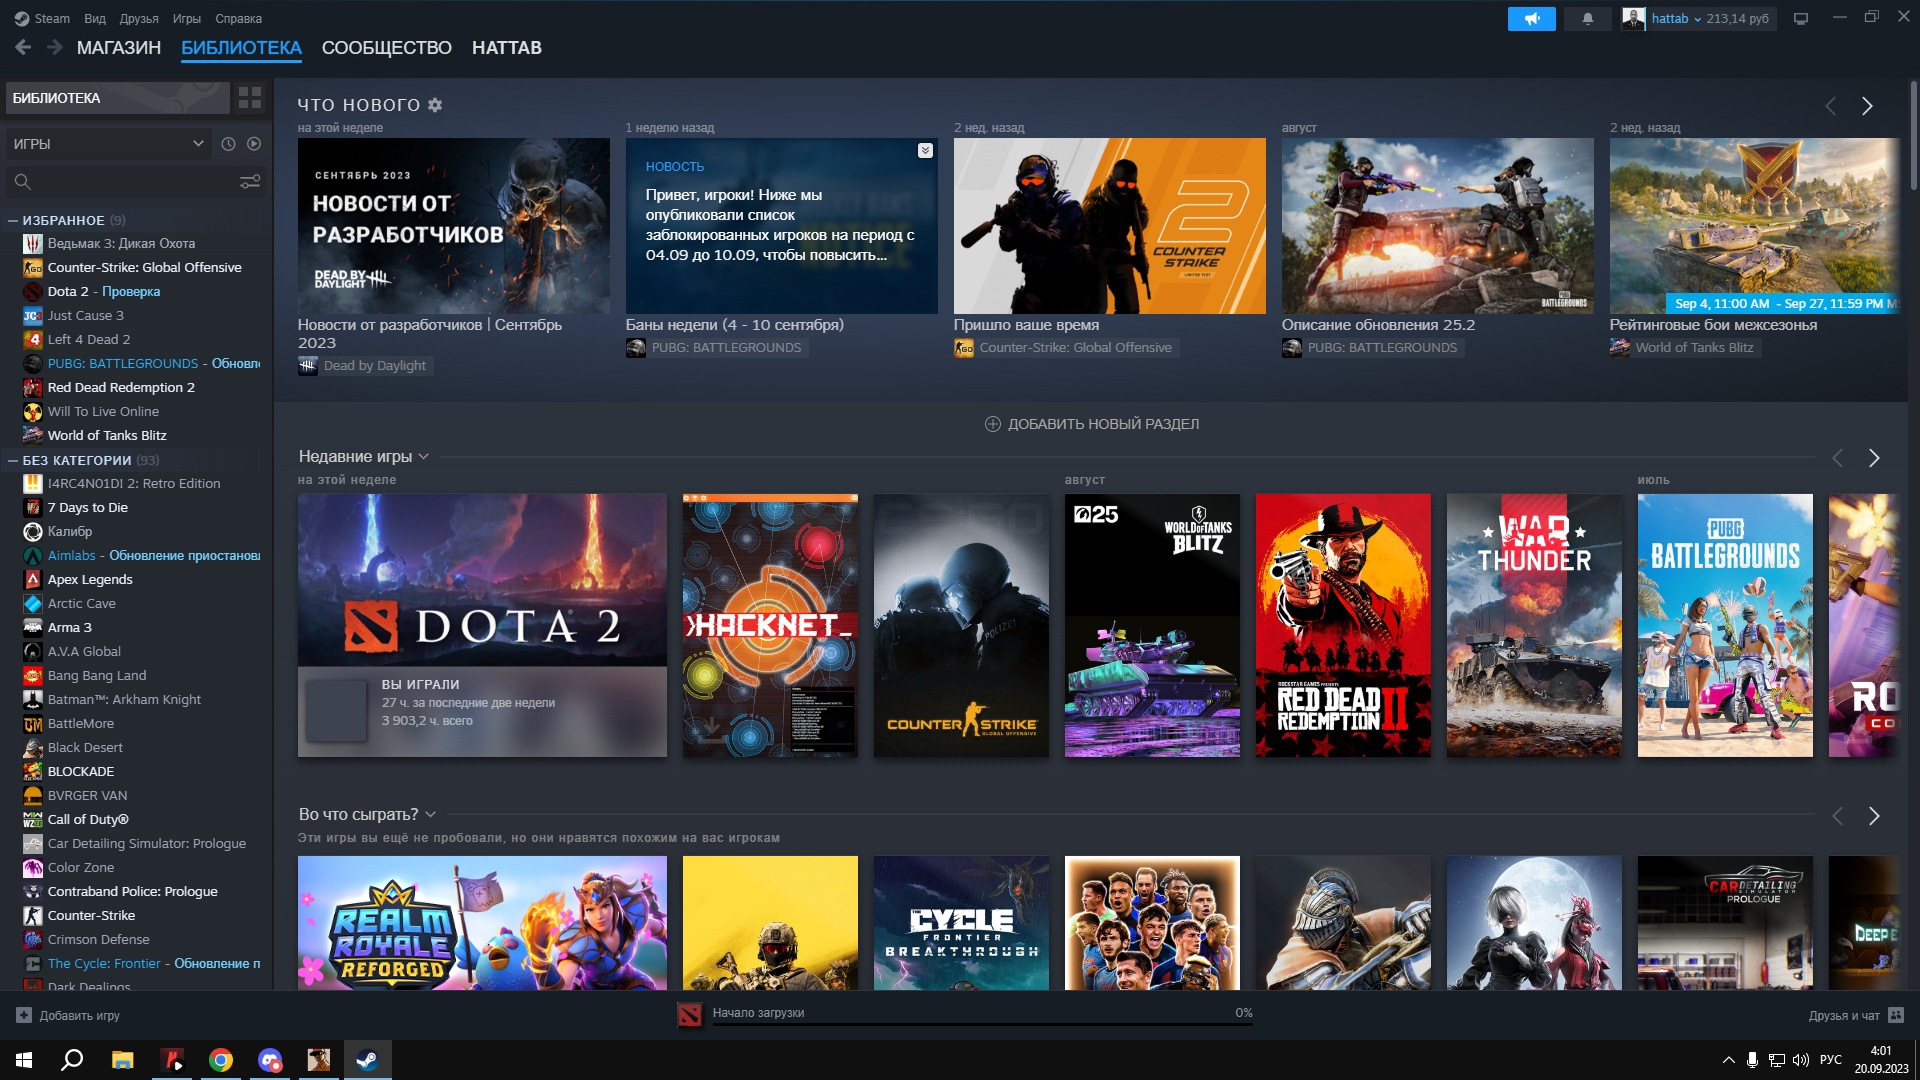Click the system volume icon
The image size is (1920, 1080).
(x=1801, y=1060)
